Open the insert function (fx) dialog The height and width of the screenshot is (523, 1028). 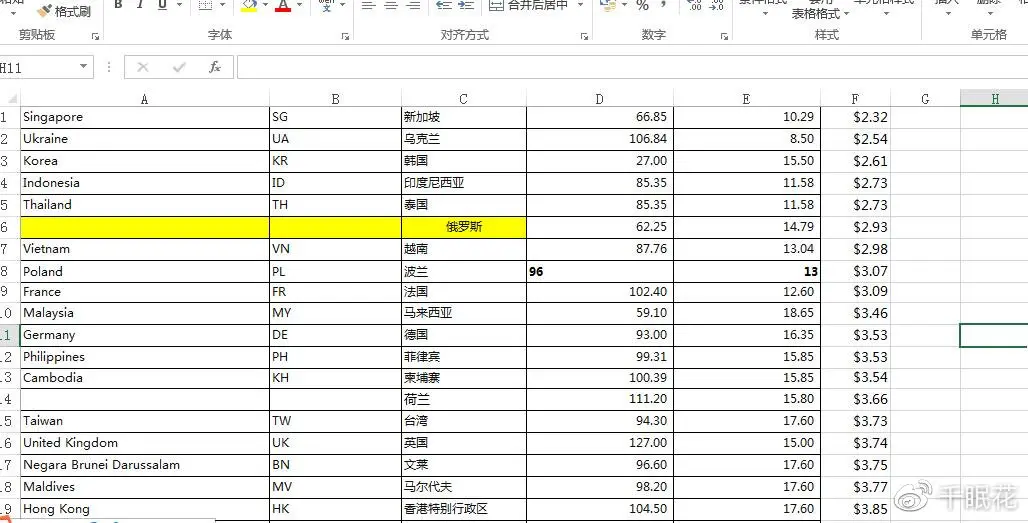[215, 67]
